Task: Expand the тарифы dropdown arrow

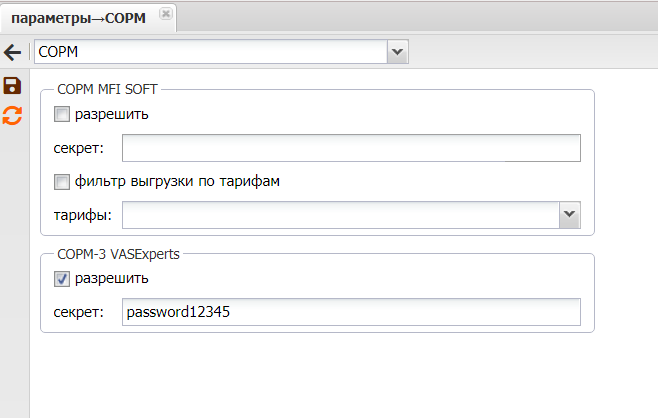Action: pos(569,214)
